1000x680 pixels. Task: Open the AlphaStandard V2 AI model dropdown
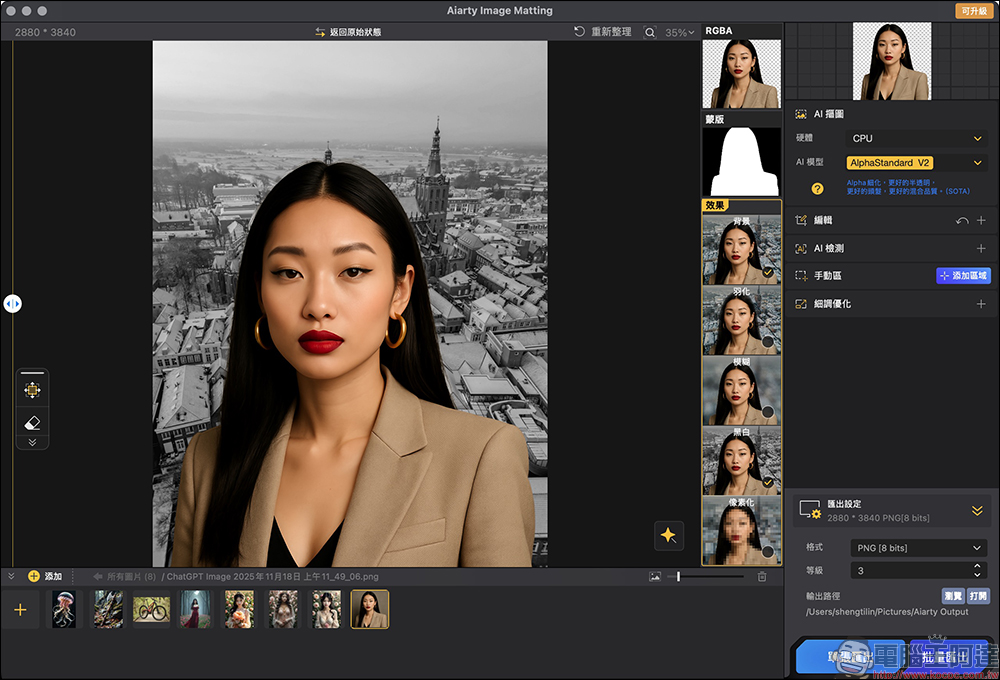[915, 162]
